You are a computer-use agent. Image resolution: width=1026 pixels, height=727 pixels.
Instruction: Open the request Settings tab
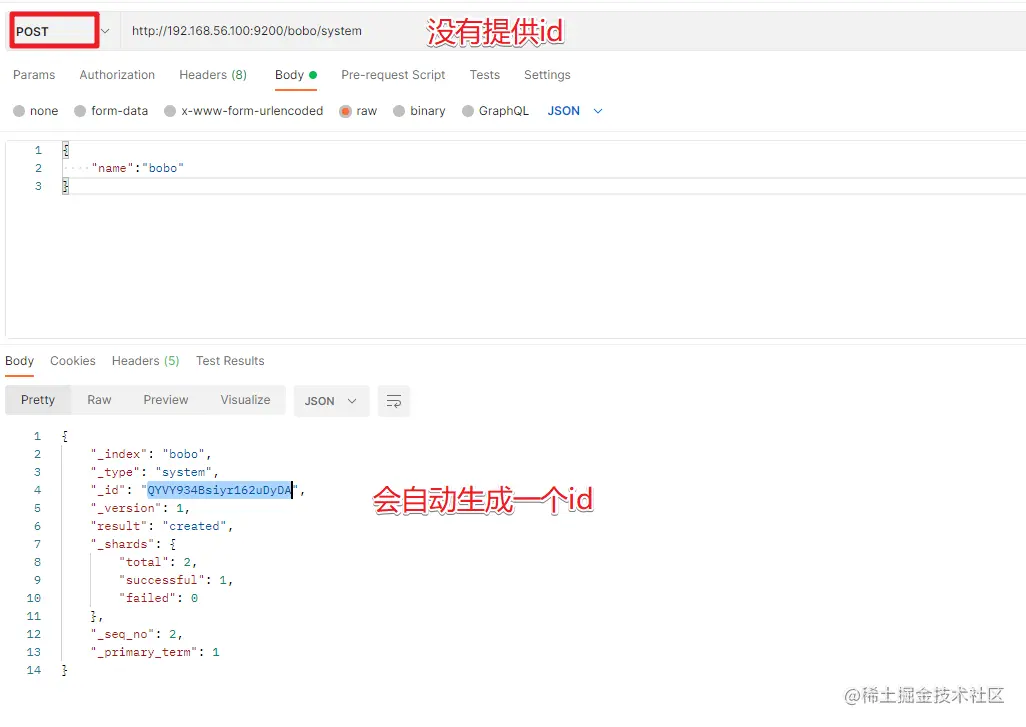click(x=547, y=75)
